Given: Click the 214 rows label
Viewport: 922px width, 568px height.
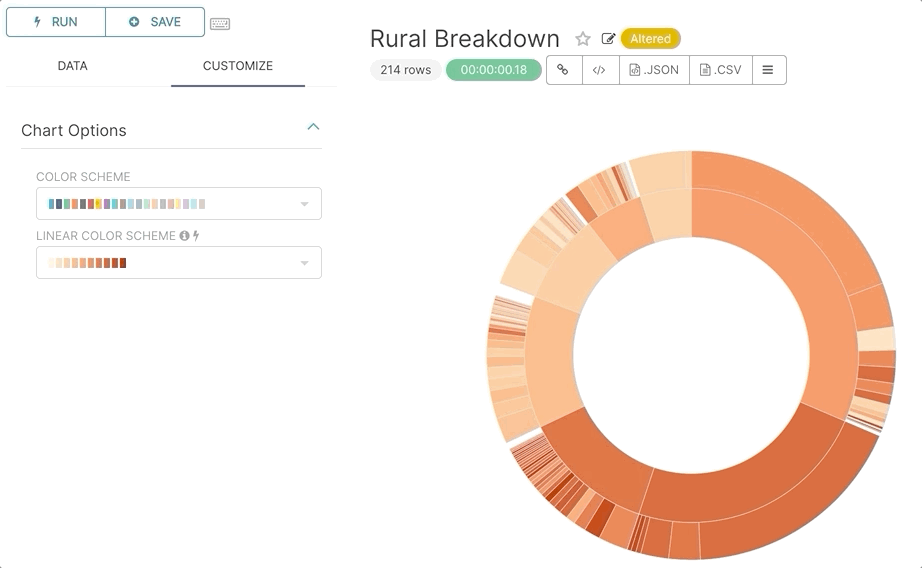Looking at the screenshot, I should (x=405, y=70).
